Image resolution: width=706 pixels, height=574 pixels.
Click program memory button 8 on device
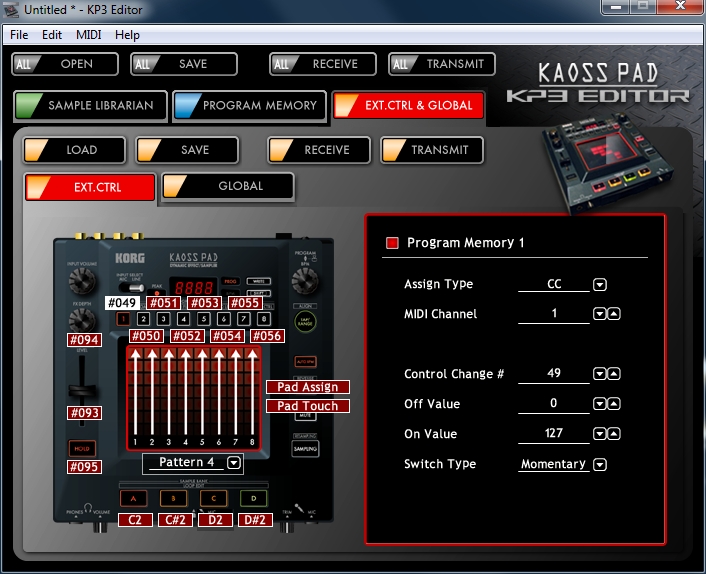point(264,319)
